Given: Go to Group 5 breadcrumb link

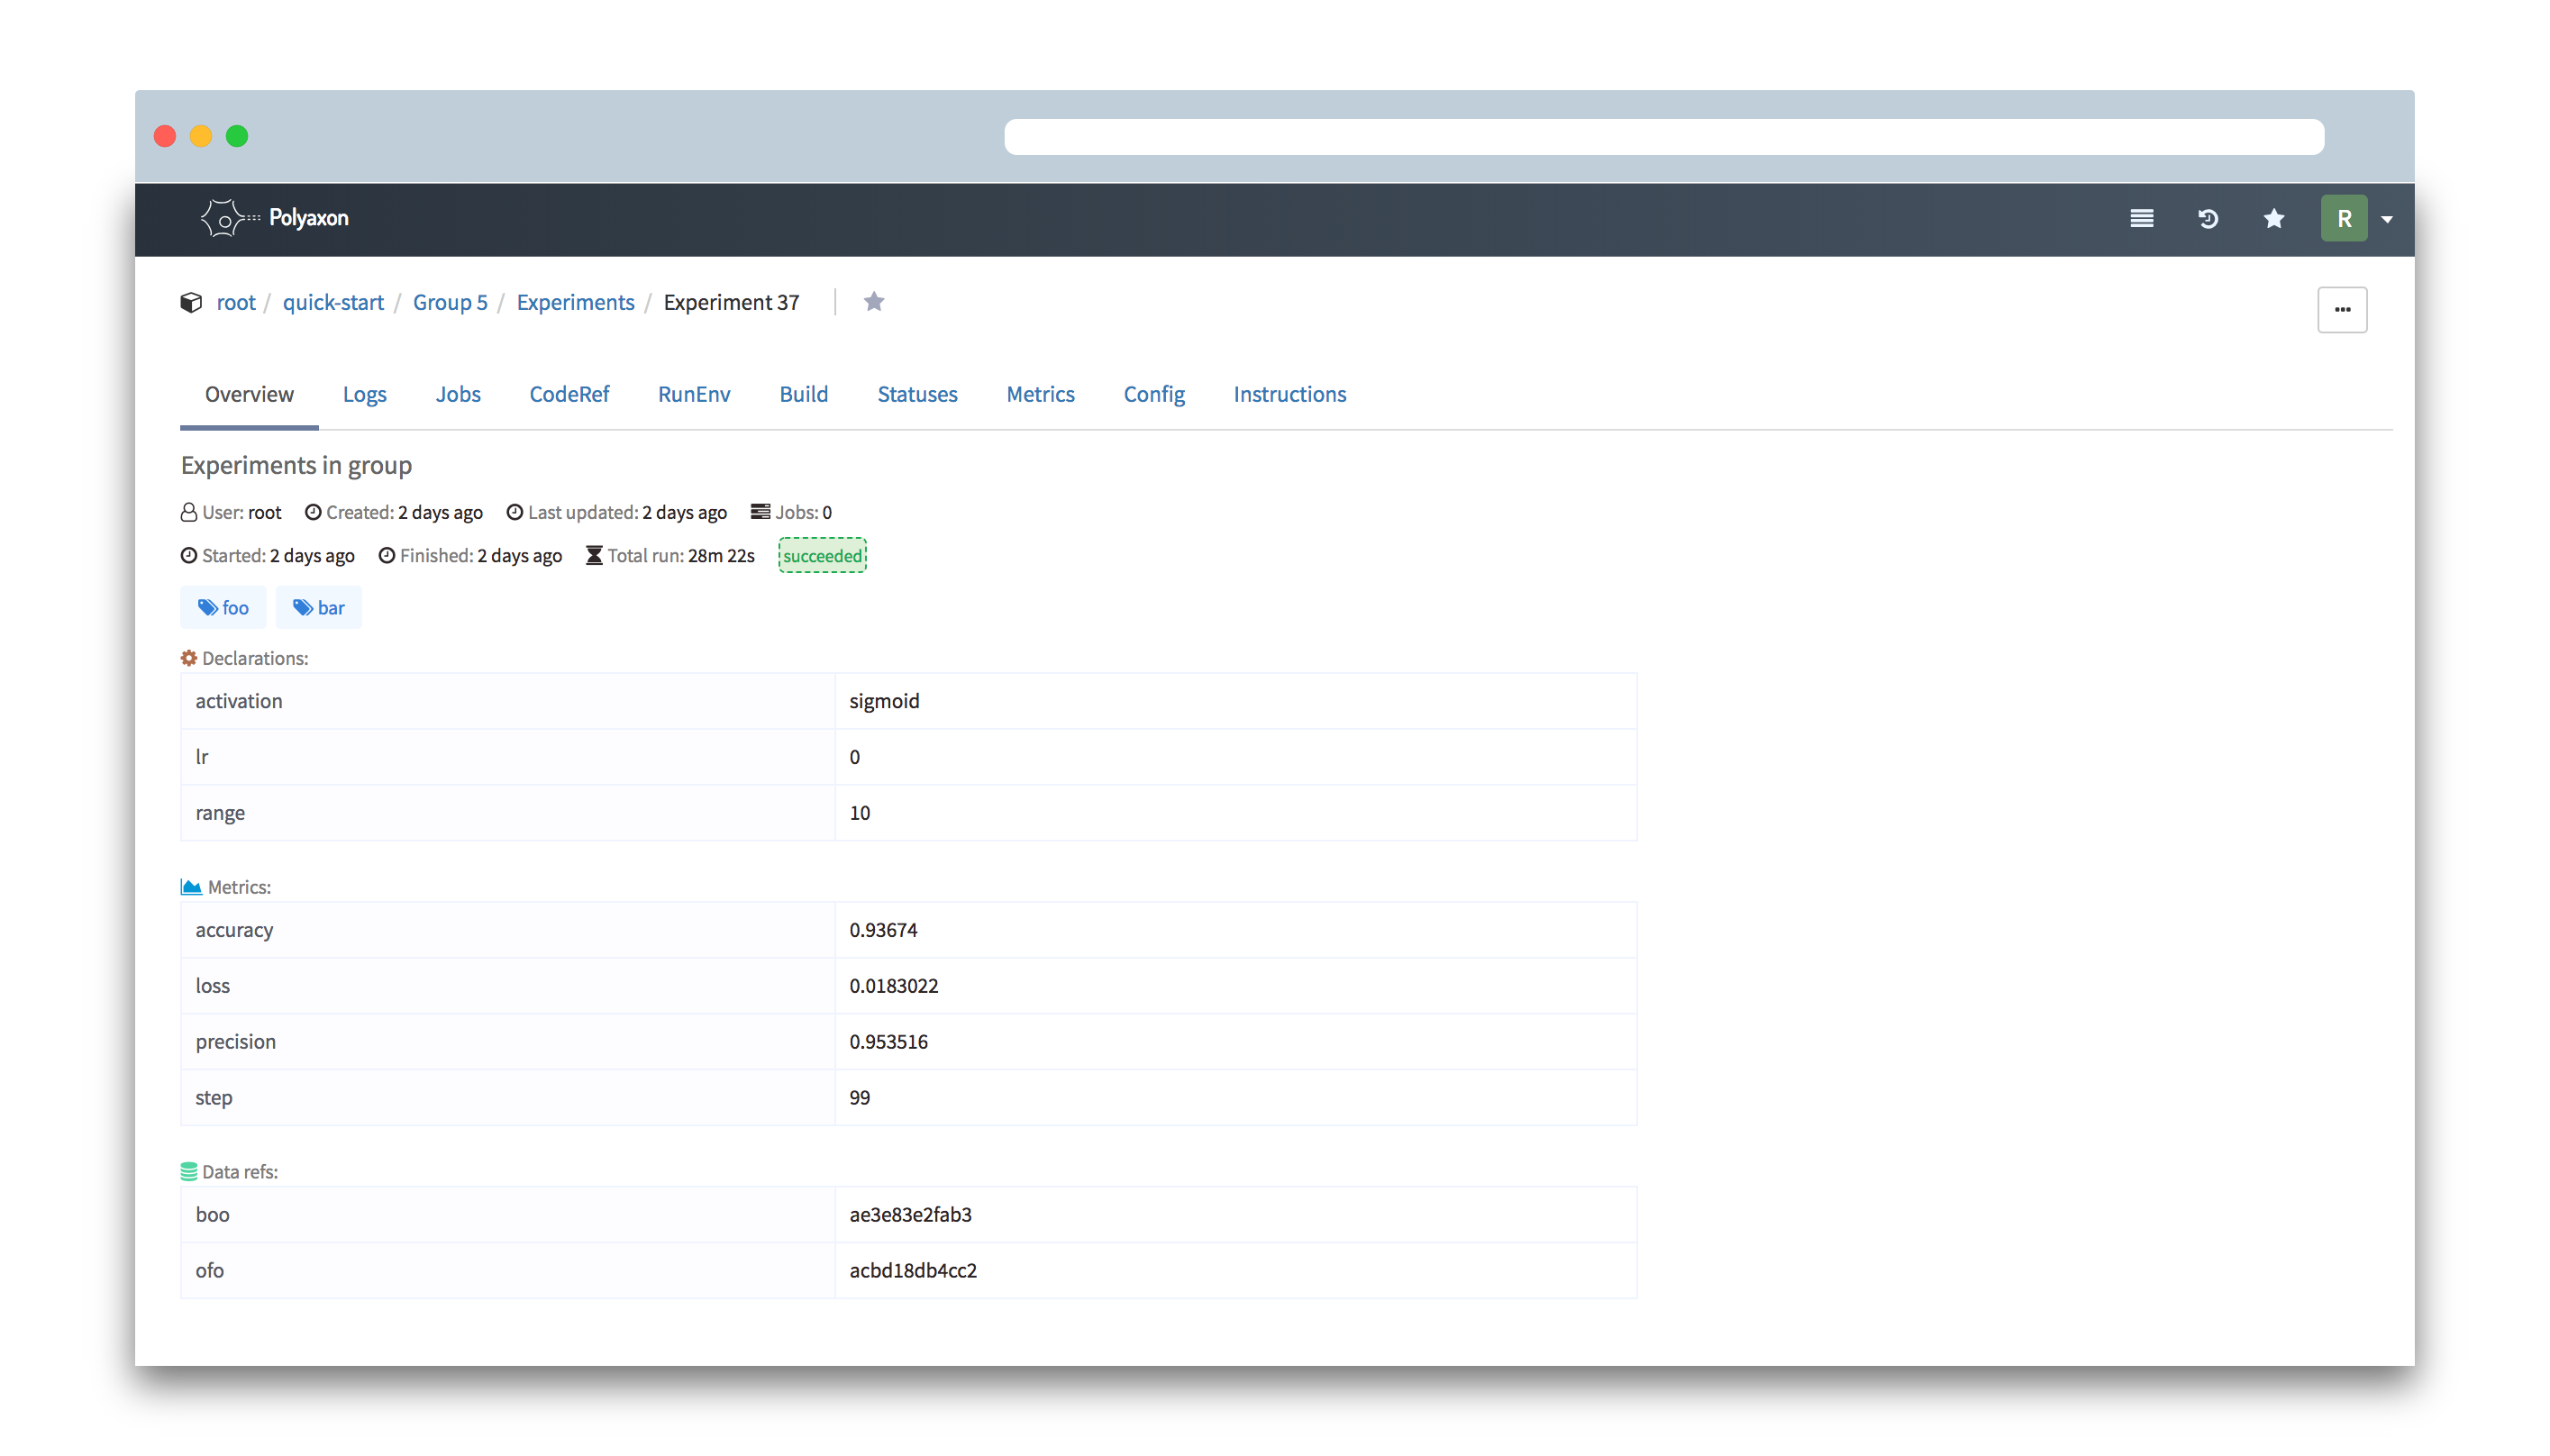Looking at the screenshot, I should pyautogui.click(x=450, y=302).
